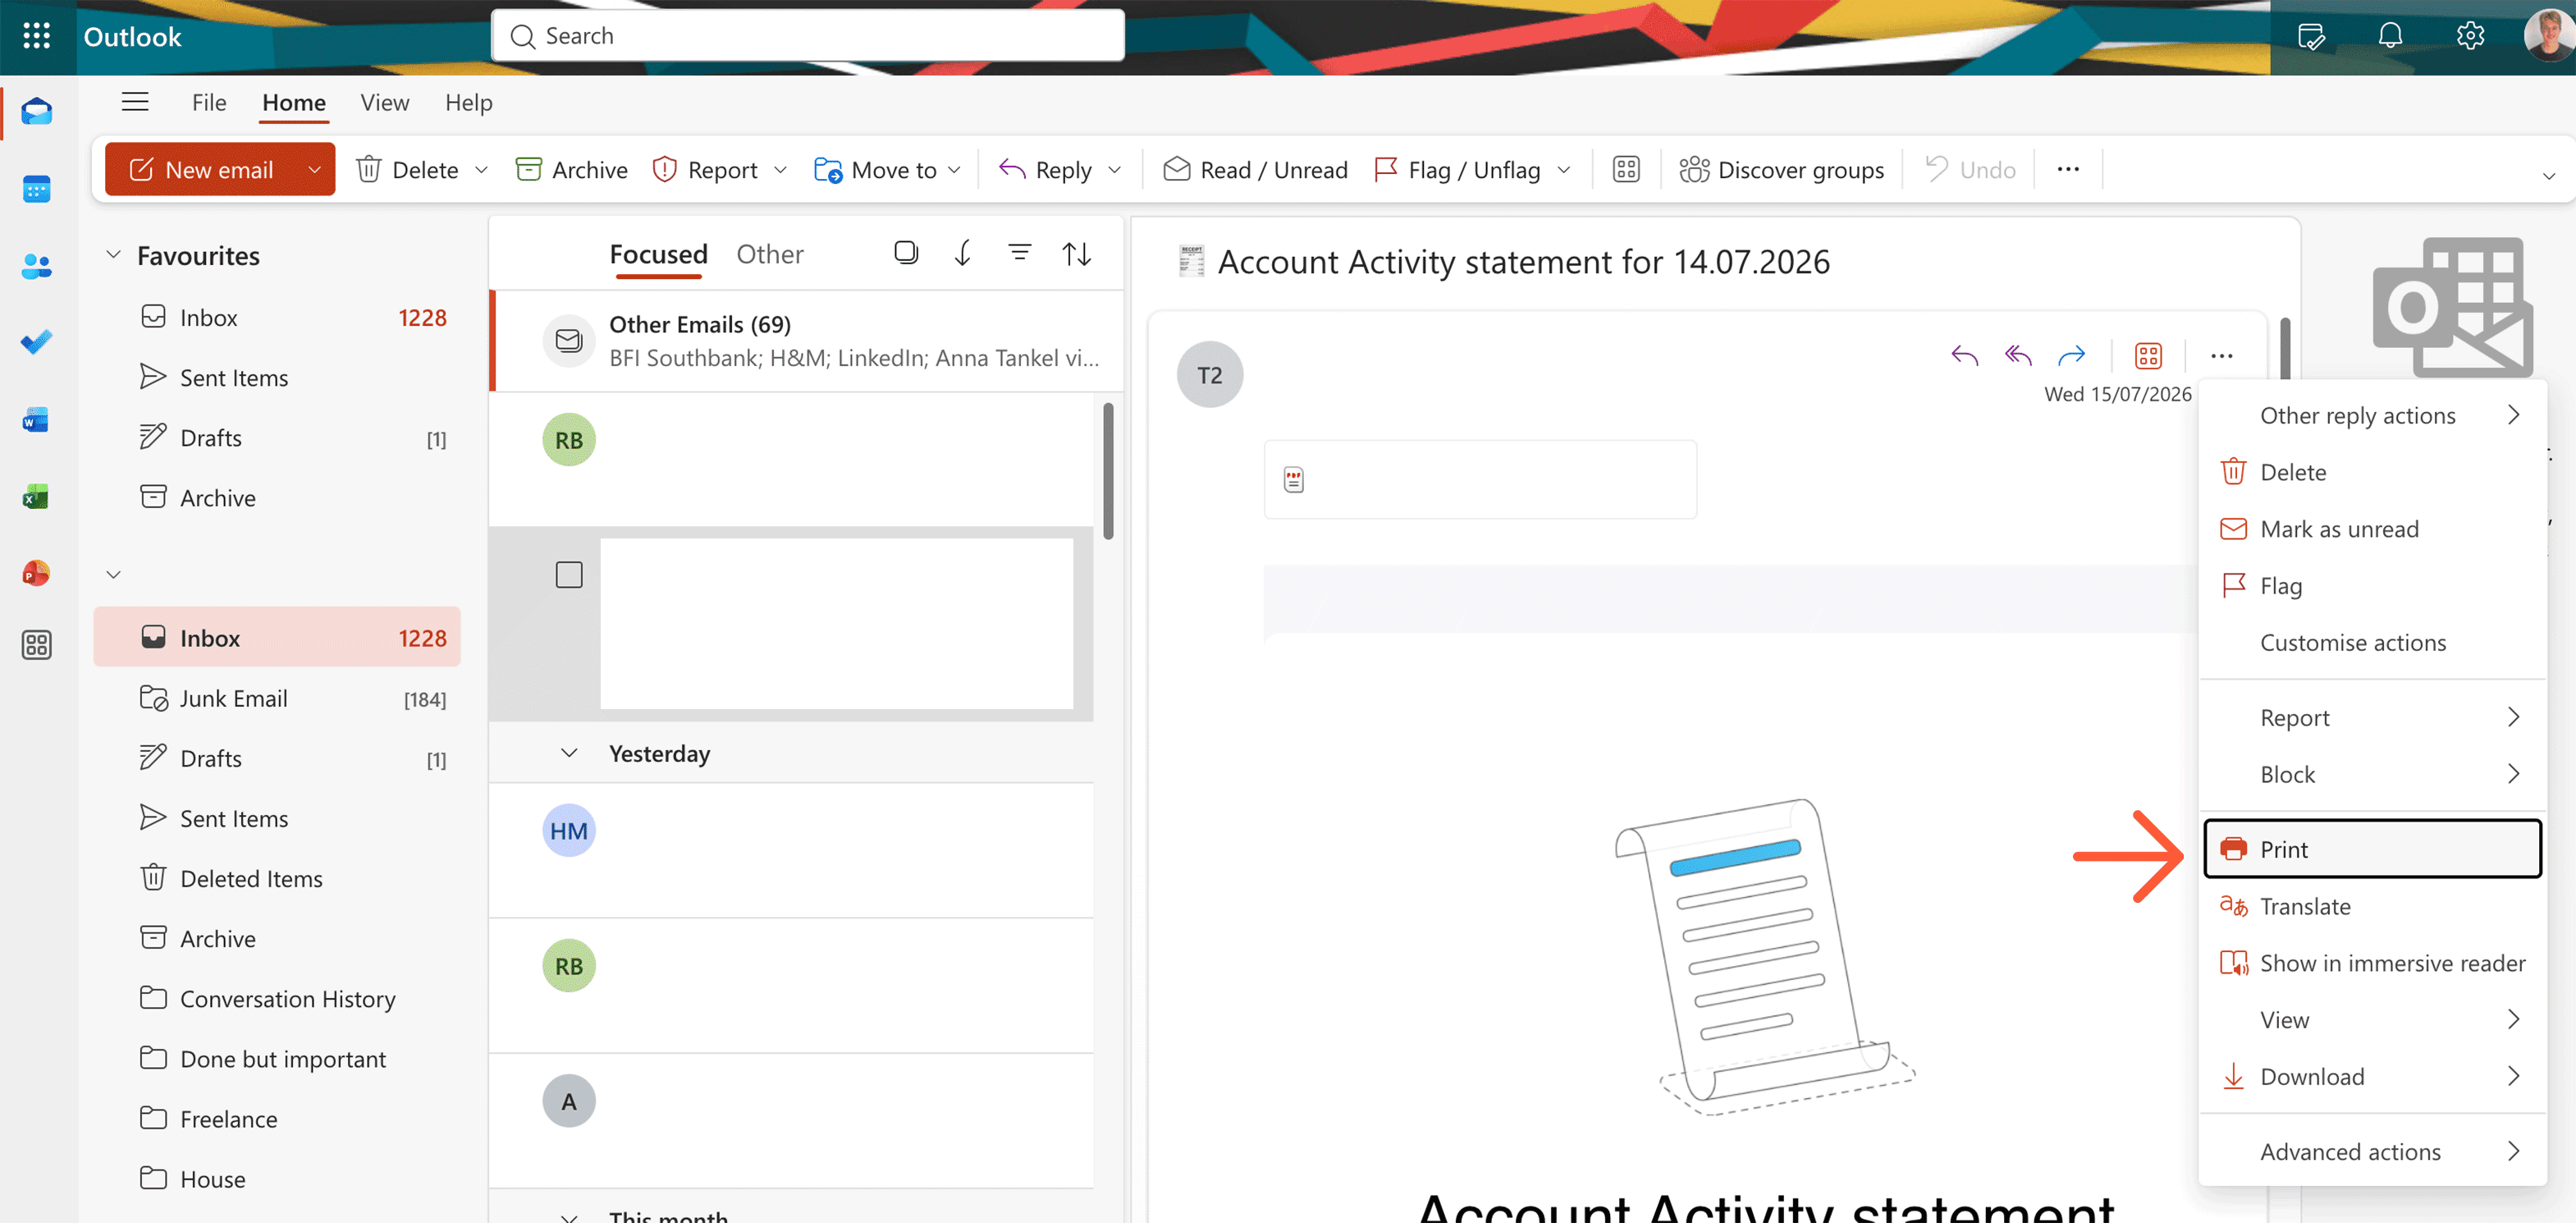
Task: Click the Reply arrow in message header
Action: click(1965, 355)
